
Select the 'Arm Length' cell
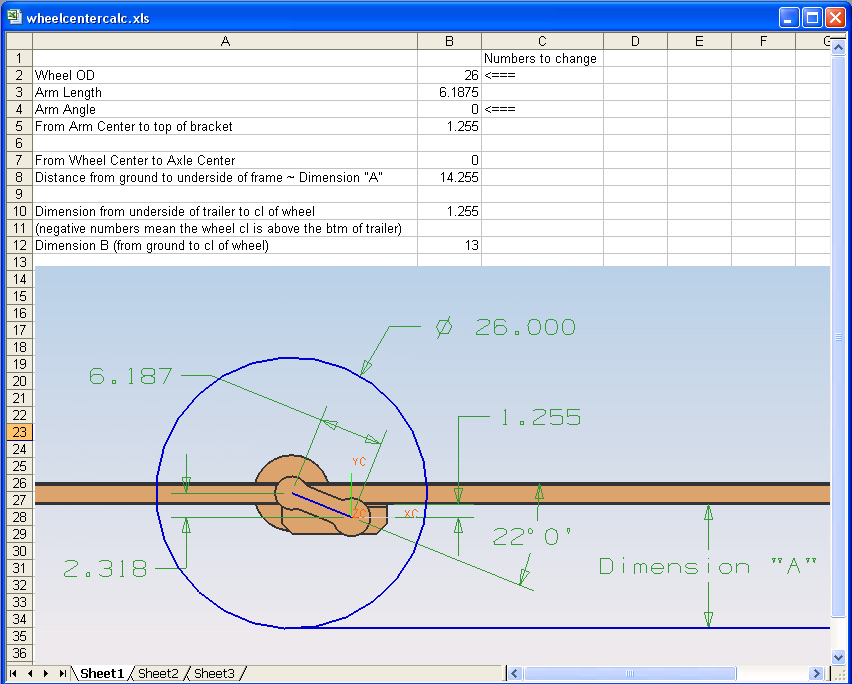(x=225, y=92)
